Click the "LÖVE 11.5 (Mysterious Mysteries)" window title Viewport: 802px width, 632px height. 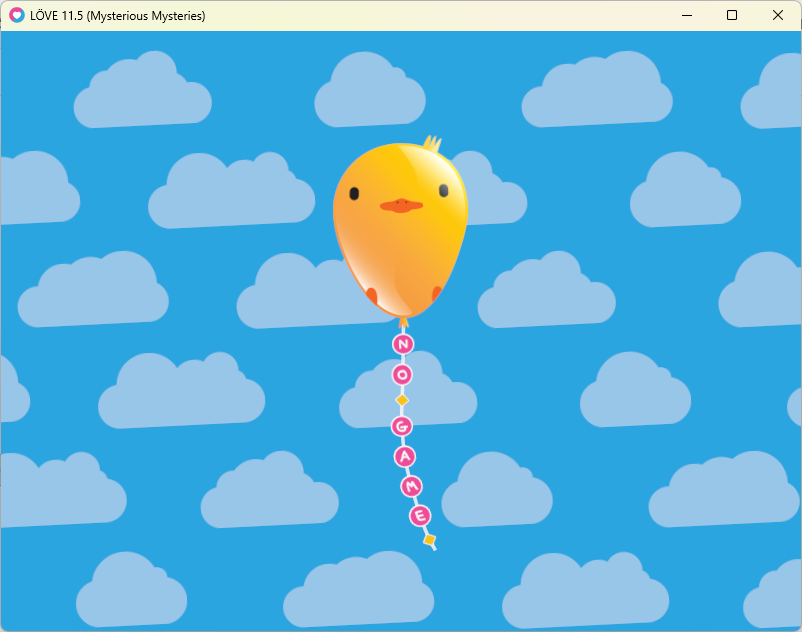(118, 15)
